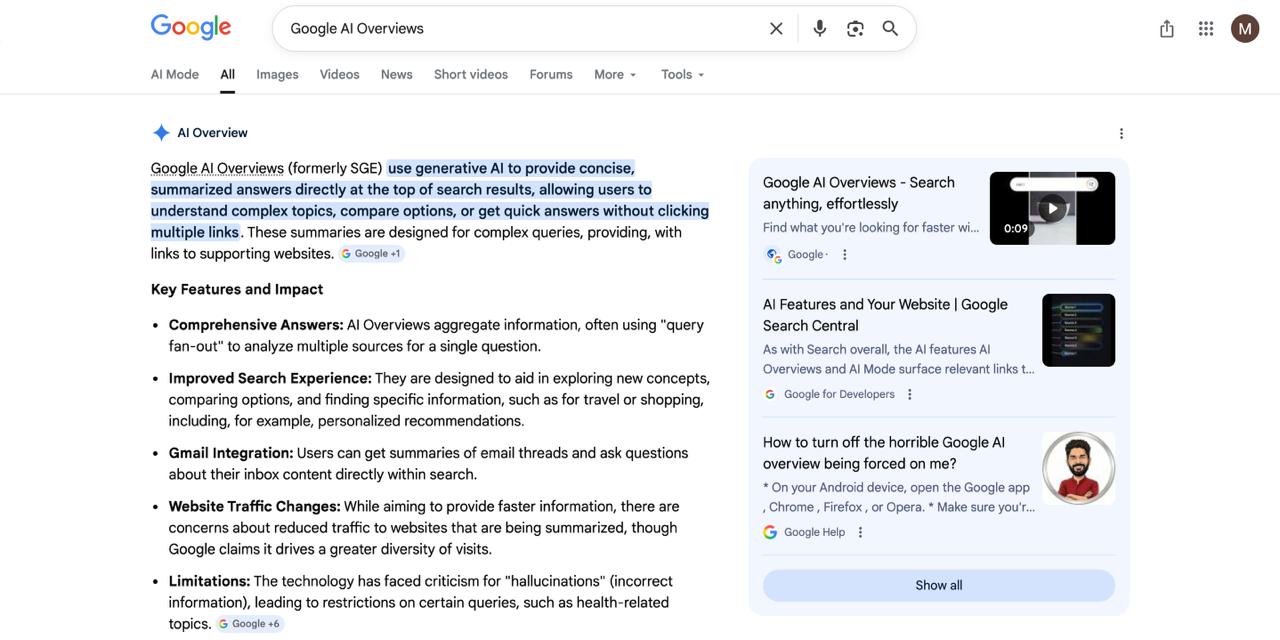Click the Google for Developers source label
The image size is (1280, 640).
[x=839, y=395]
